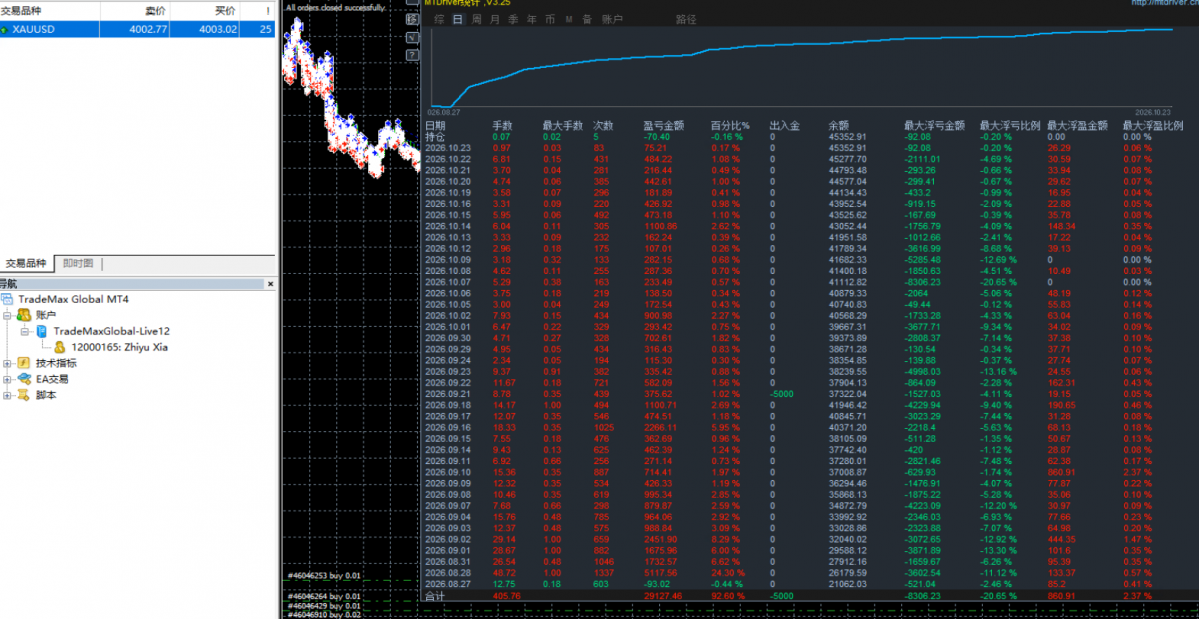This screenshot has height=619, width=1199.
Task: Click the 路径 path button
Action: click(x=686, y=19)
